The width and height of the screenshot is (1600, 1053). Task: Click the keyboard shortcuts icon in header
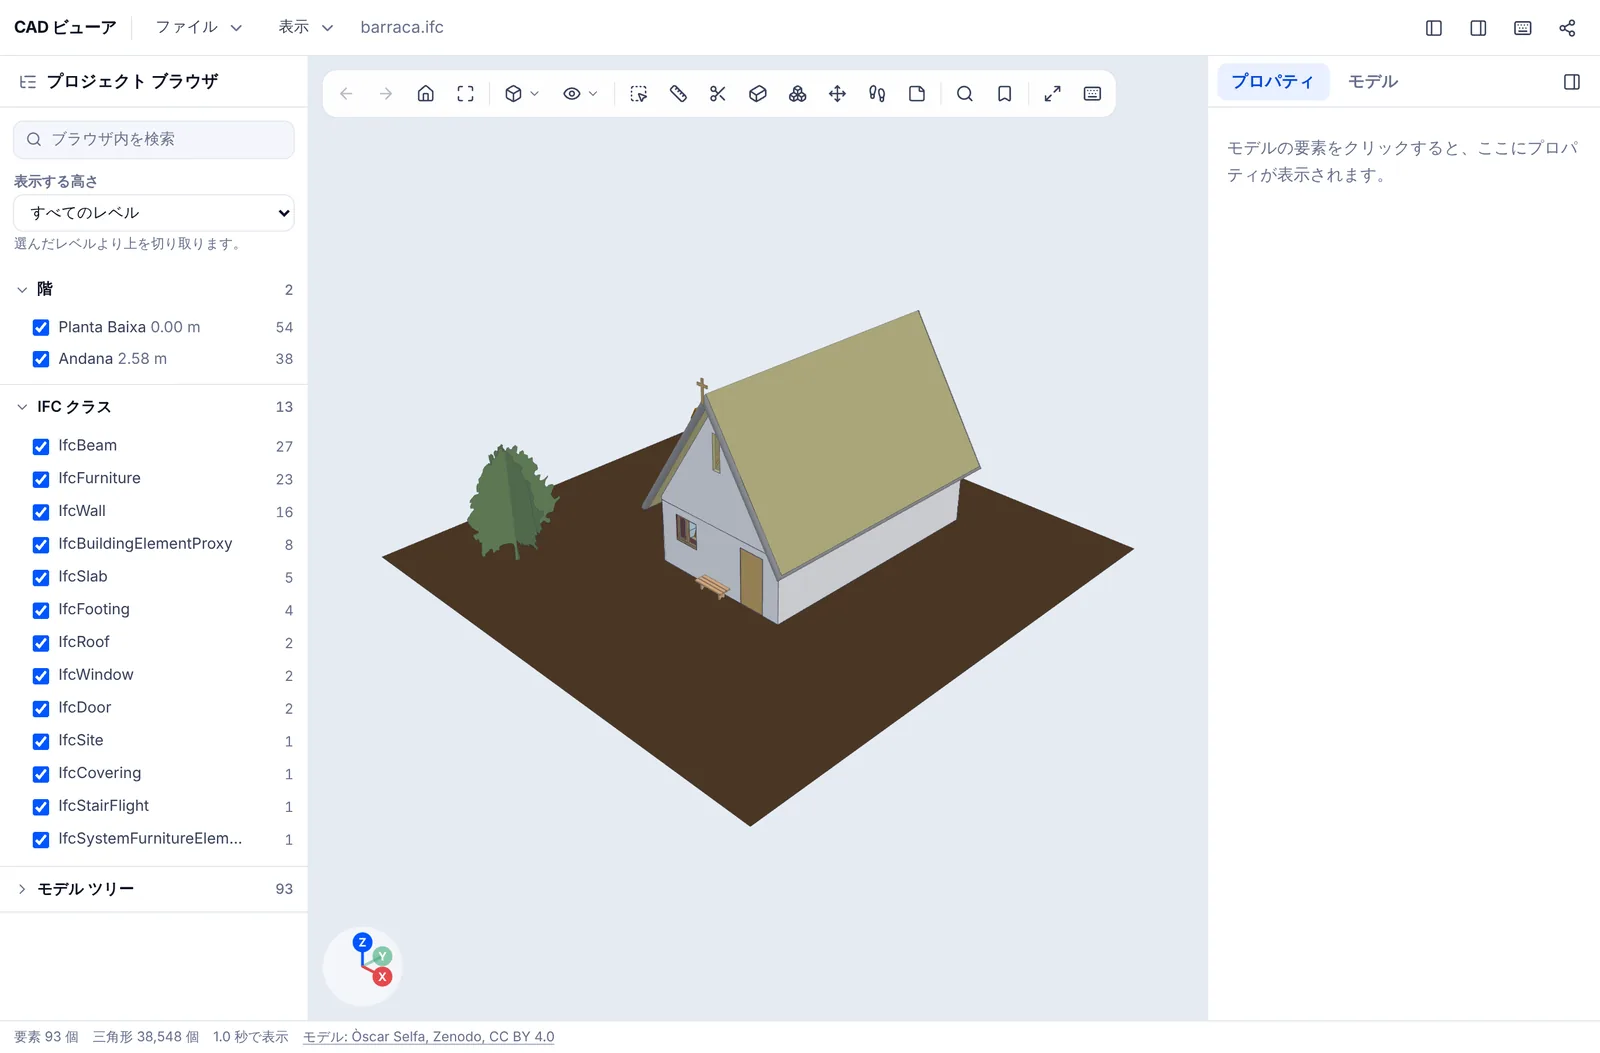[x=1523, y=28]
